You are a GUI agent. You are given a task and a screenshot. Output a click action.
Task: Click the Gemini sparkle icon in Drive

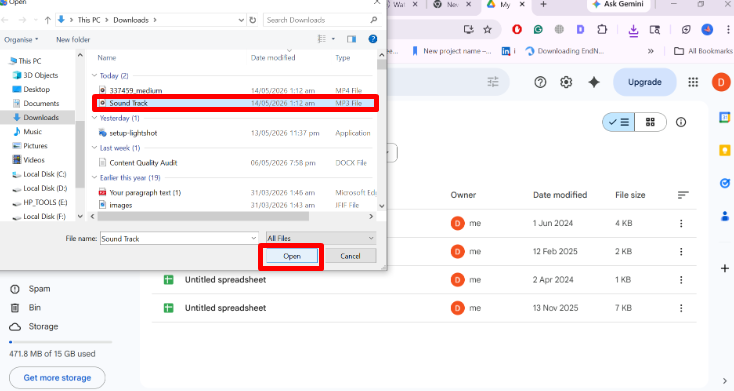(x=594, y=82)
